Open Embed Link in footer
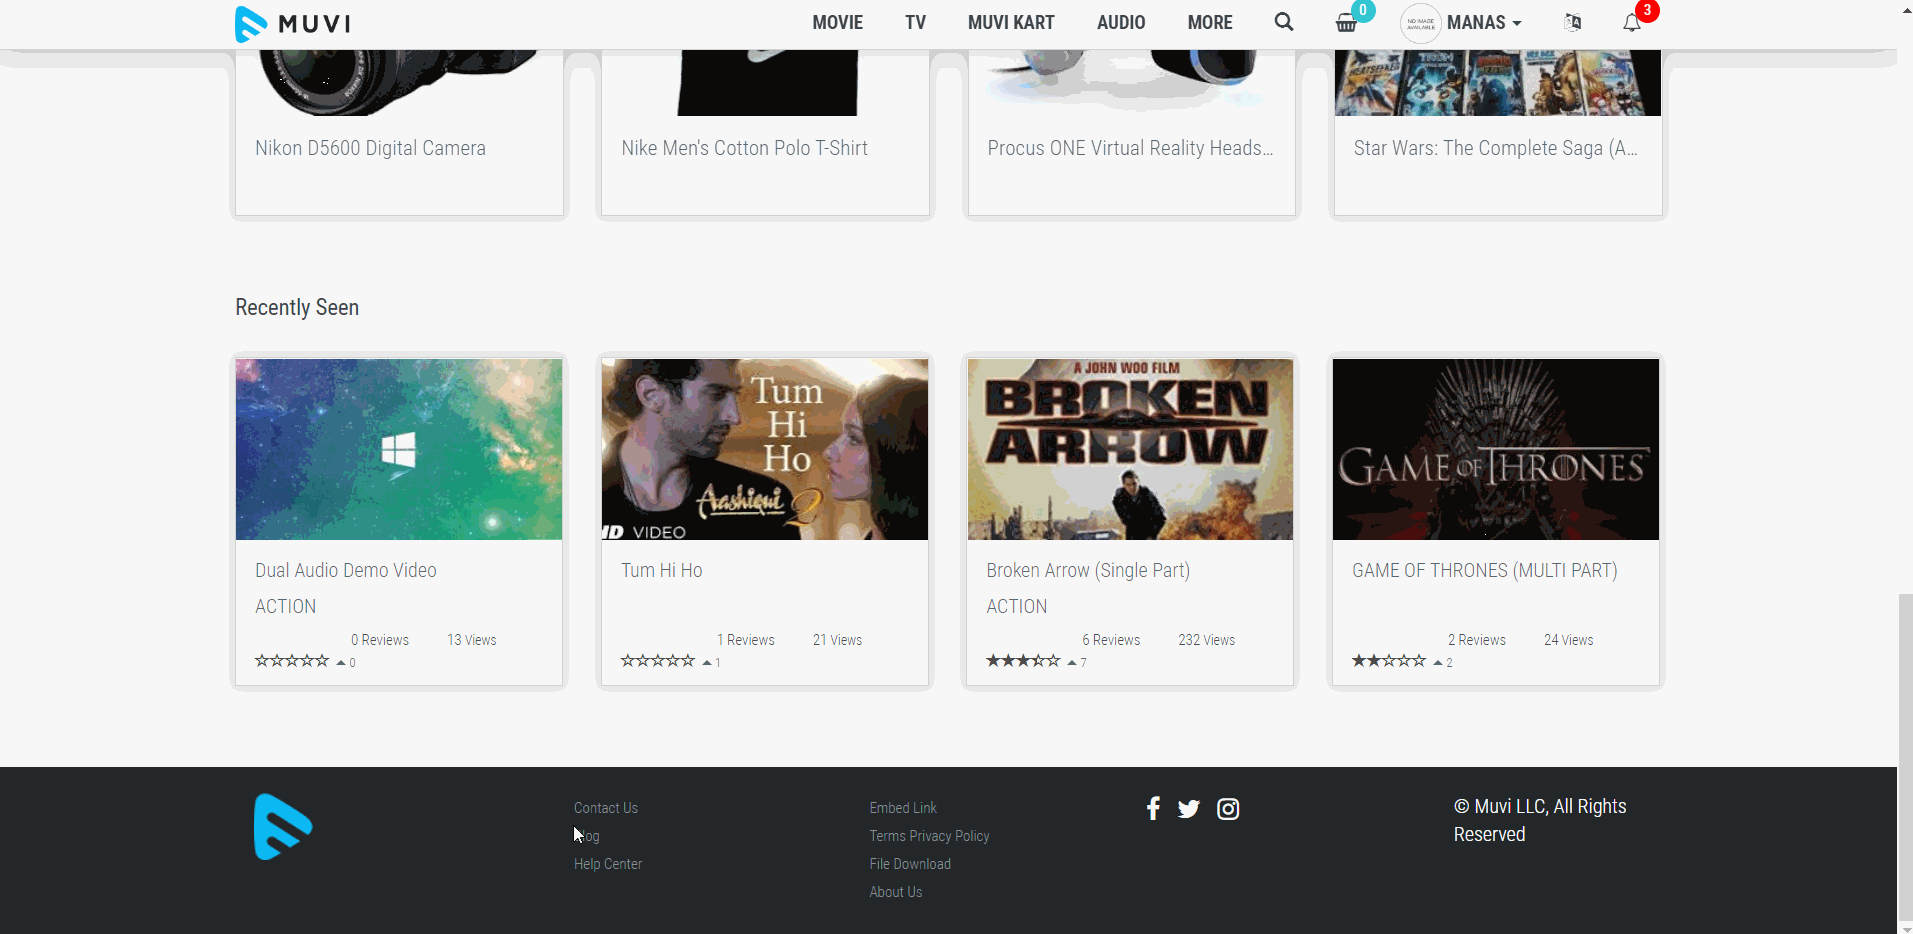 [x=903, y=808]
